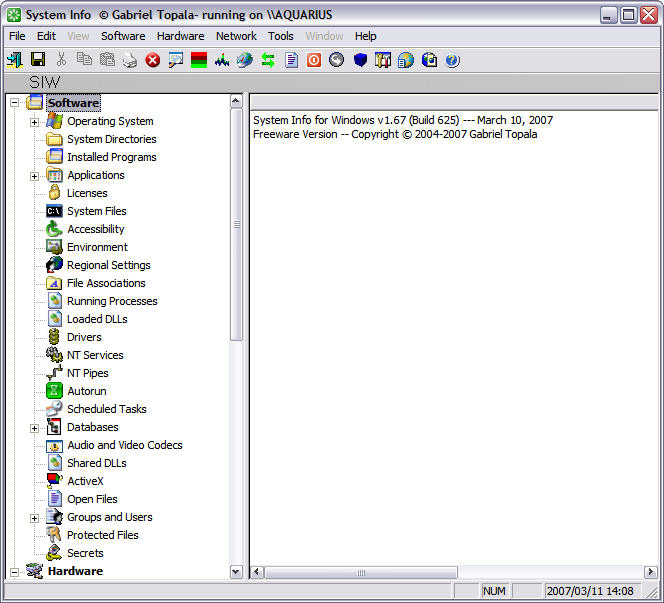Open the Edit menu
The image size is (664, 603).
pos(46,36)
